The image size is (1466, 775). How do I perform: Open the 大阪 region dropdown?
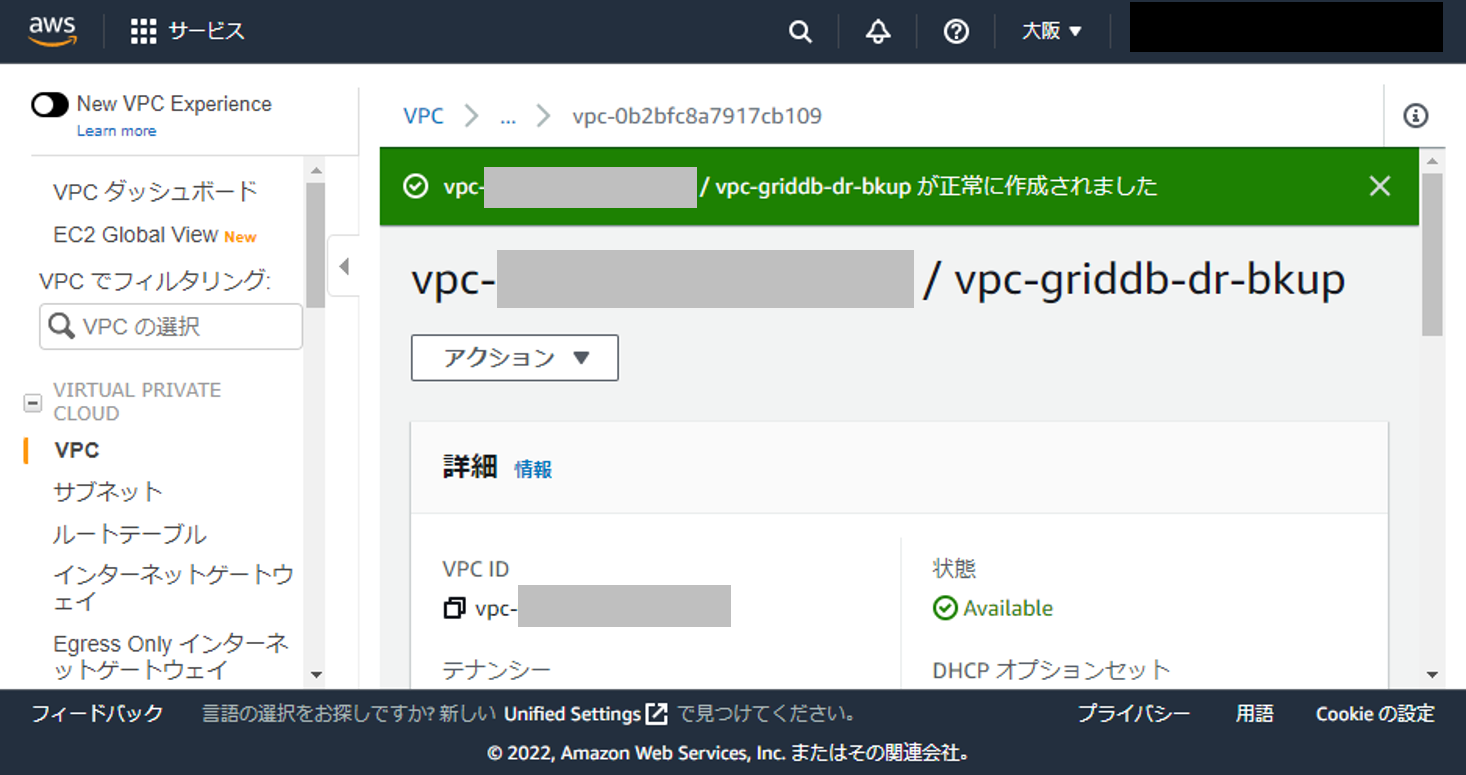click(1052, 32)
